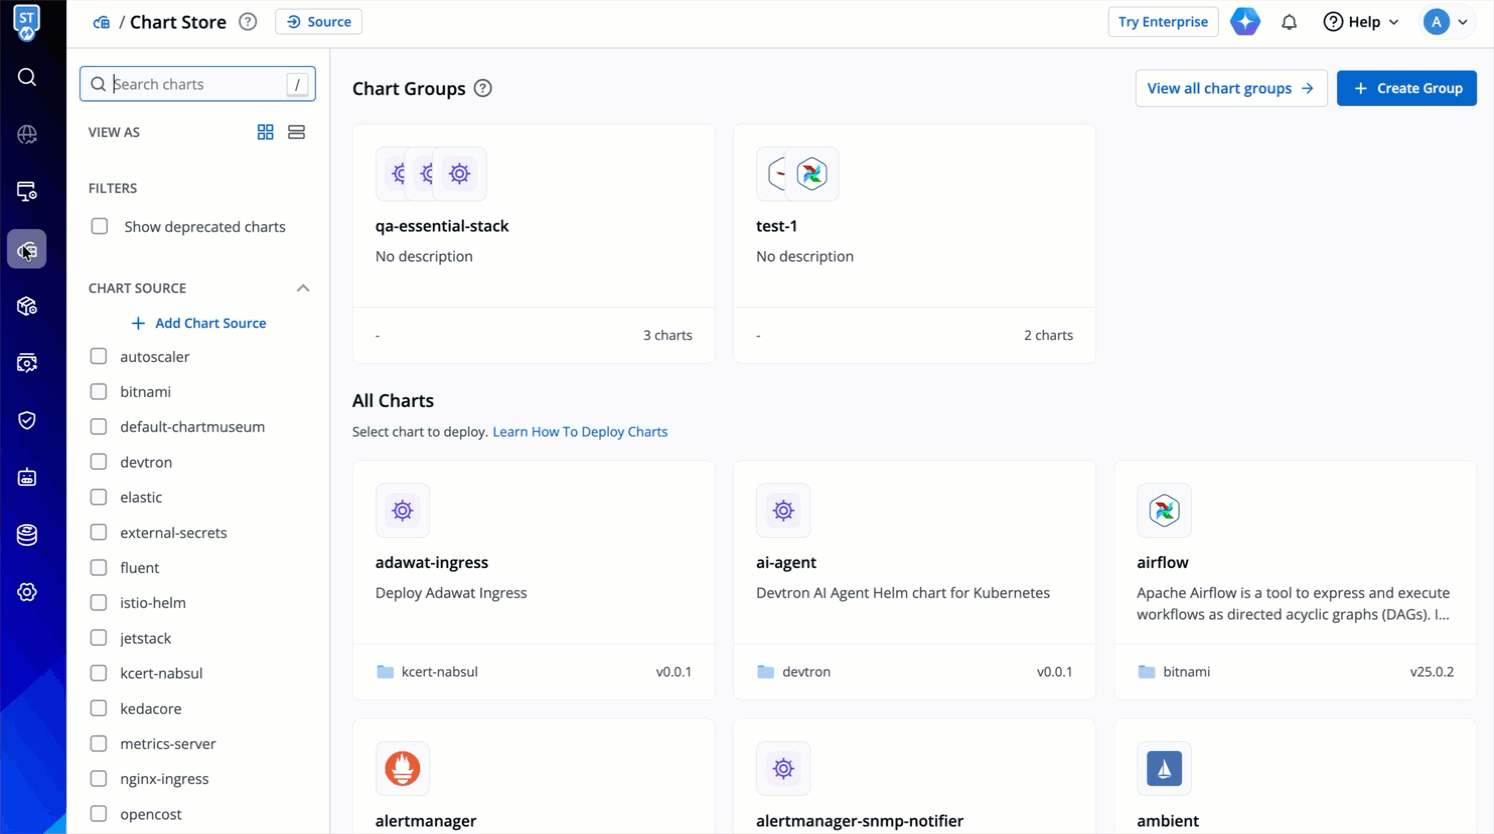Expand the user profile dropdown
This screenshot has height=834, width=1494.
(1446, 22)
